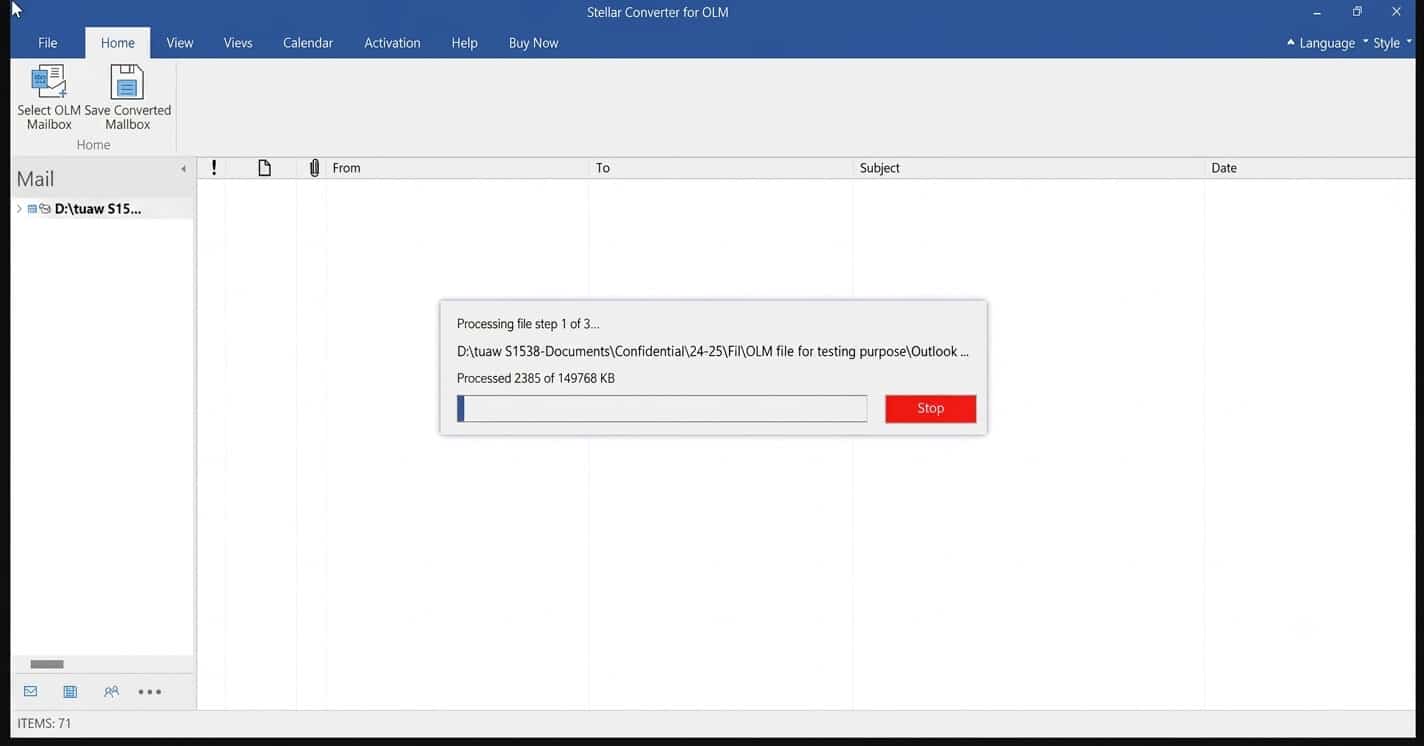Select the Home ribbon tab

117,43
